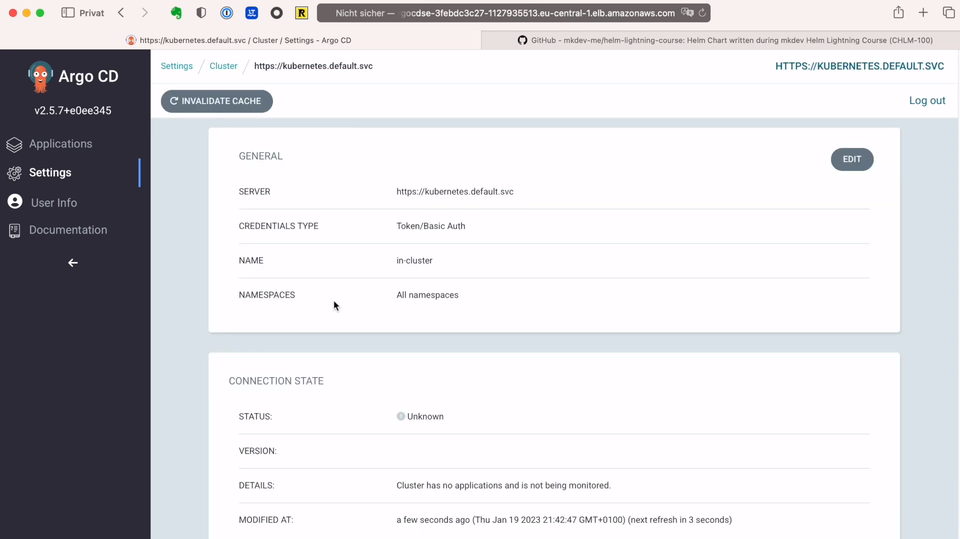Click the GENERAL section heading
960x539 pixels.
click(x=261, y=156)
